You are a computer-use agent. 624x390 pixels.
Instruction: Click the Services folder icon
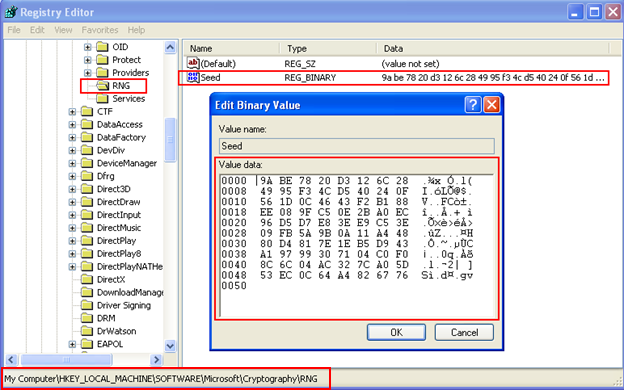pos(102,99)
